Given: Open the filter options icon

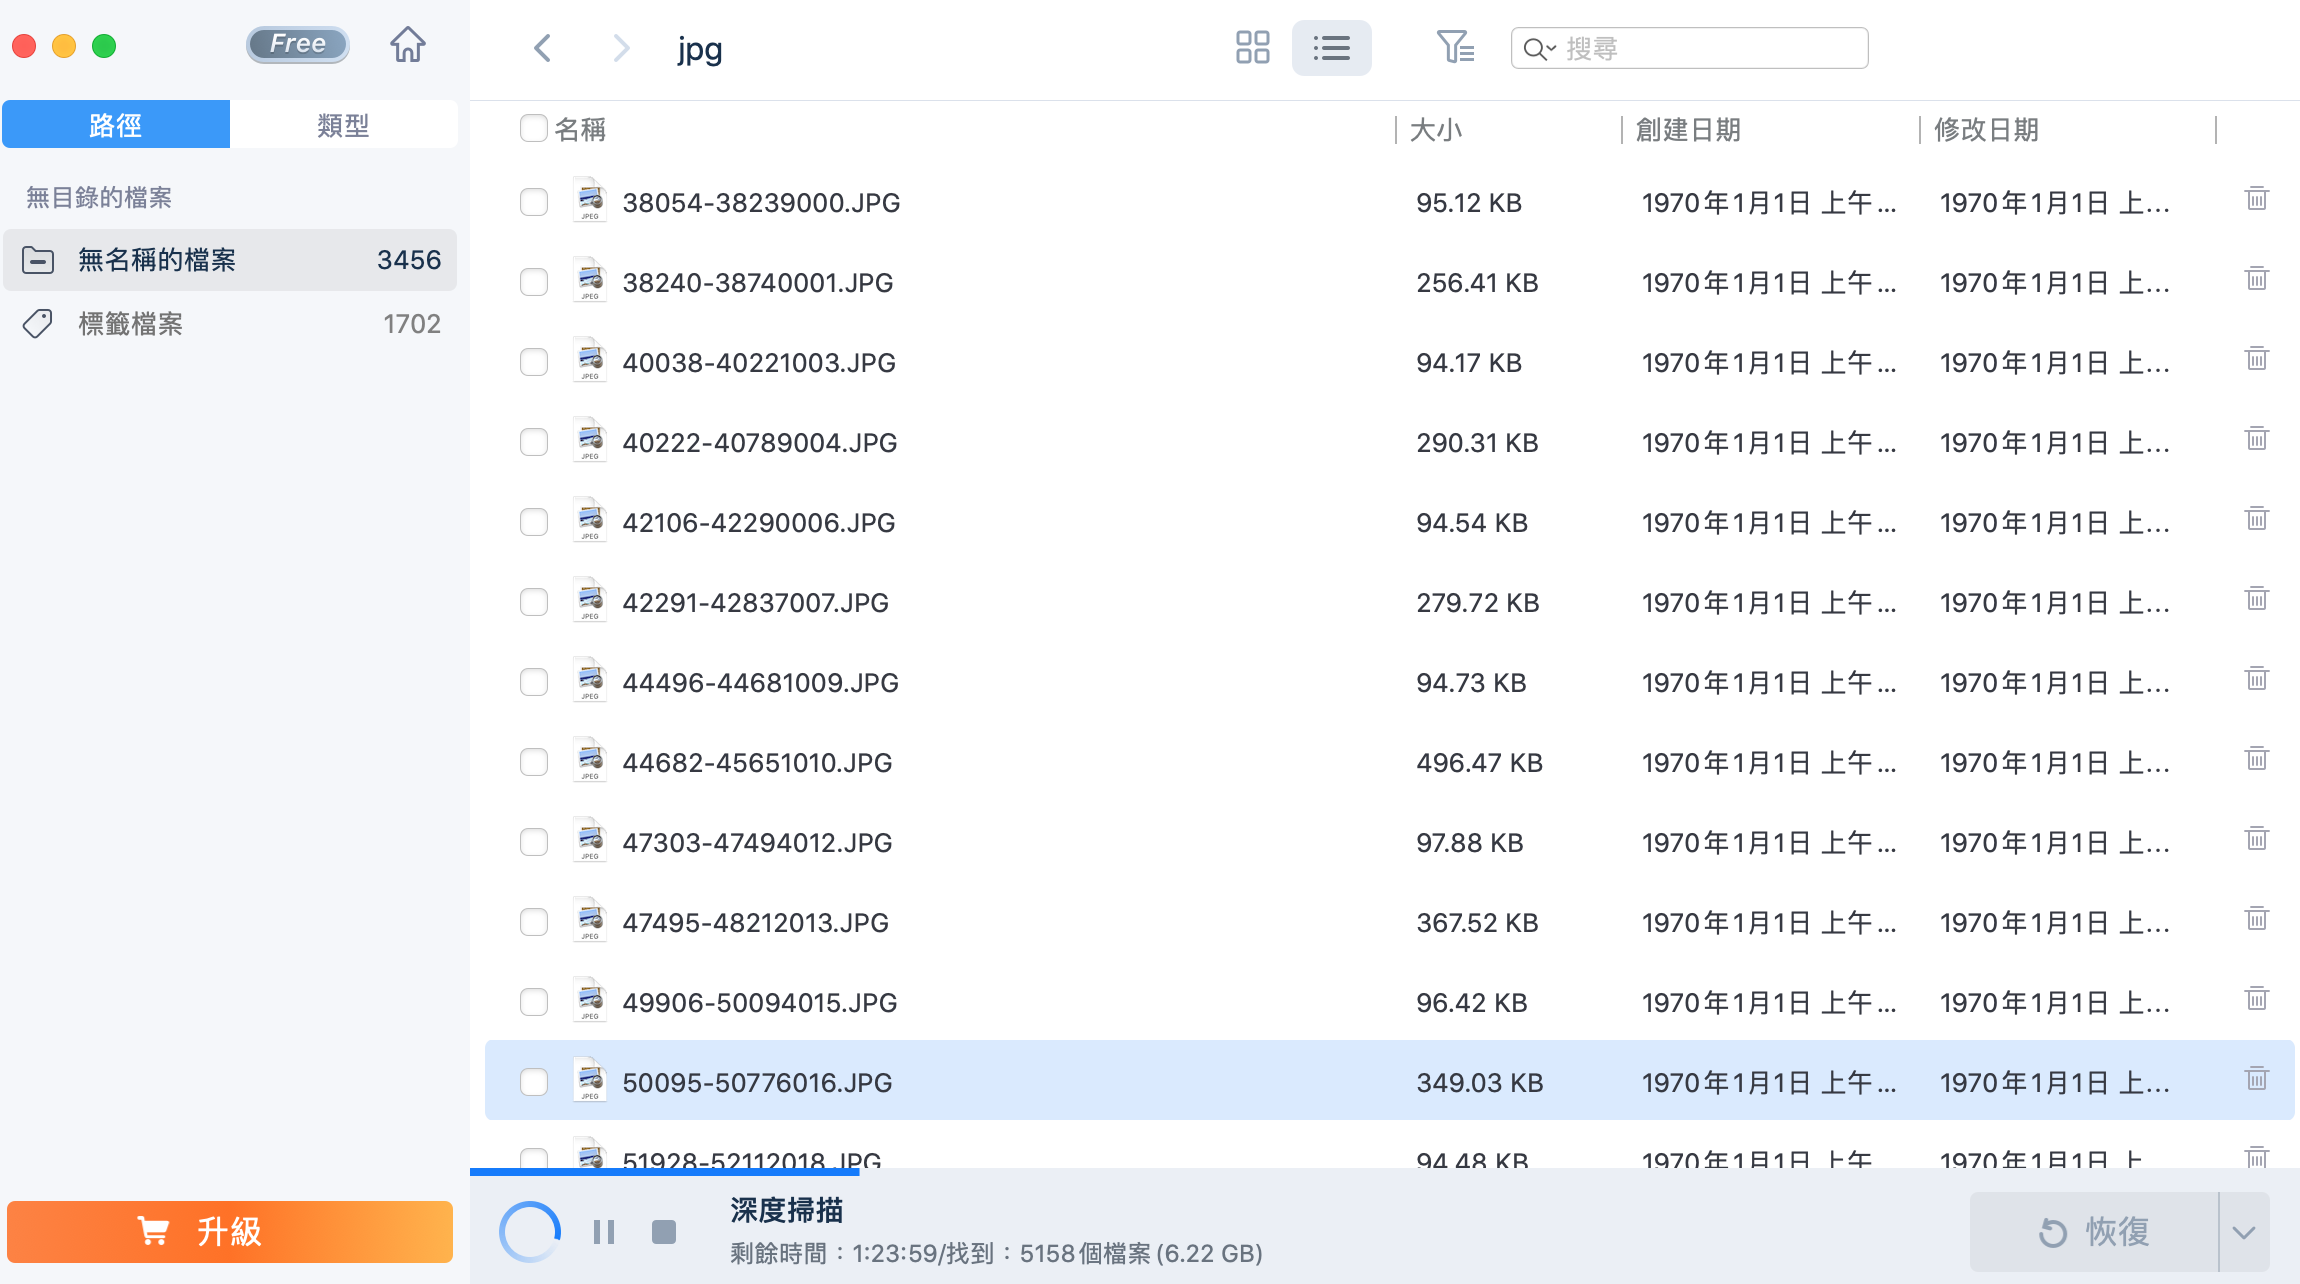Looking at the screenshot, I should (1455, 47).
